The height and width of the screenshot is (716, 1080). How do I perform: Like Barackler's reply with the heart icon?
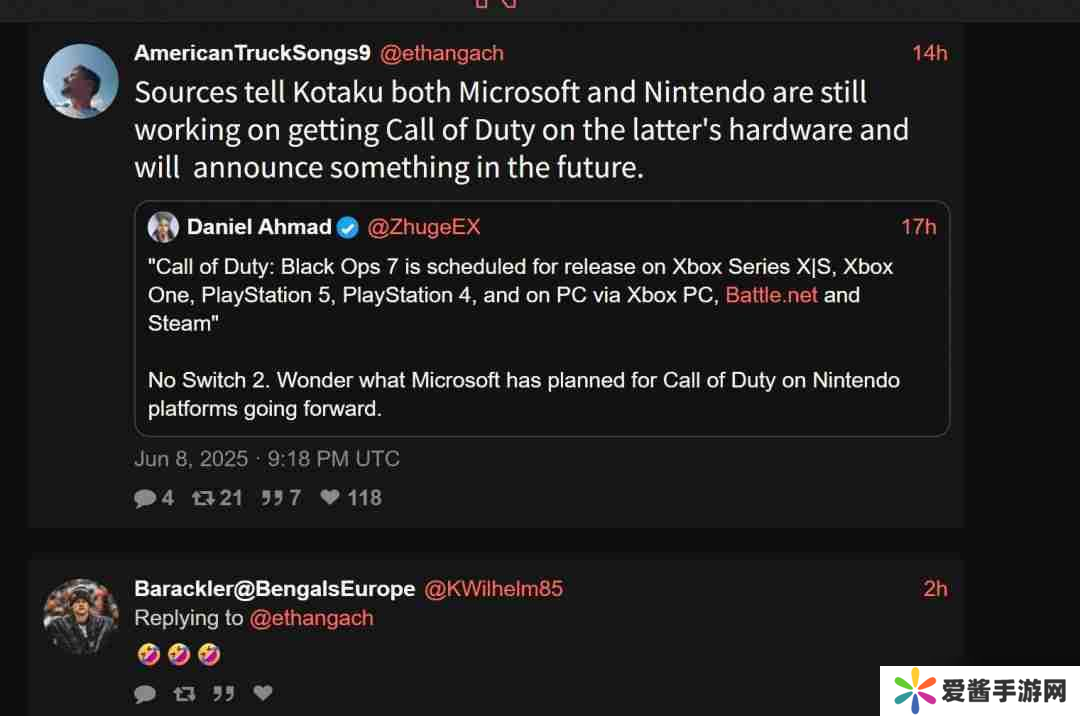(x=262, y=693)
